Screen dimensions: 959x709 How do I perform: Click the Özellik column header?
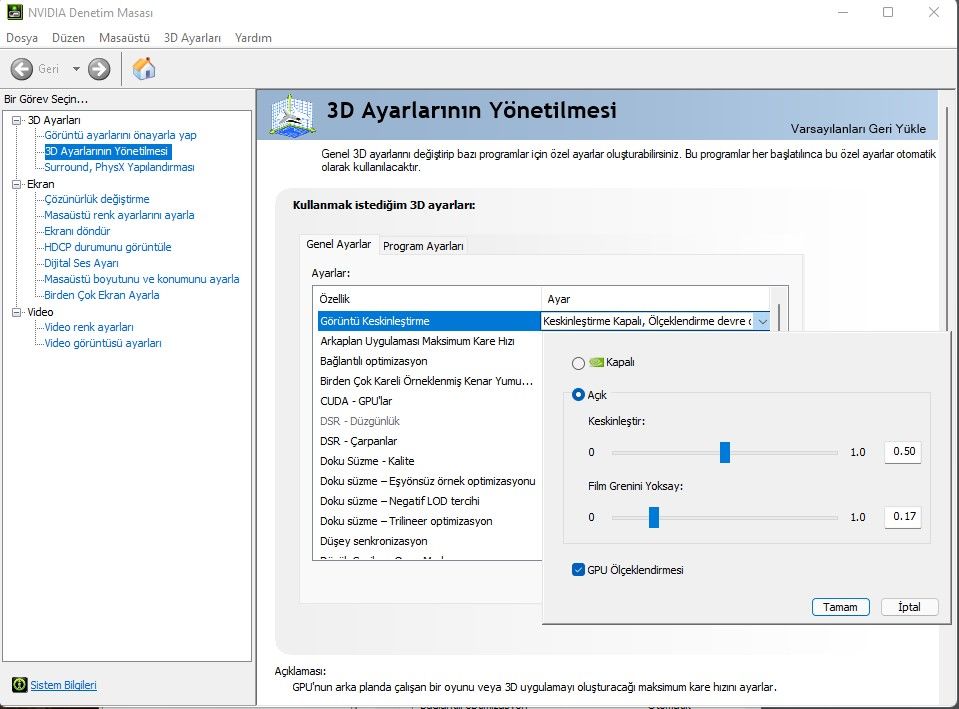(x=427, y=299)
